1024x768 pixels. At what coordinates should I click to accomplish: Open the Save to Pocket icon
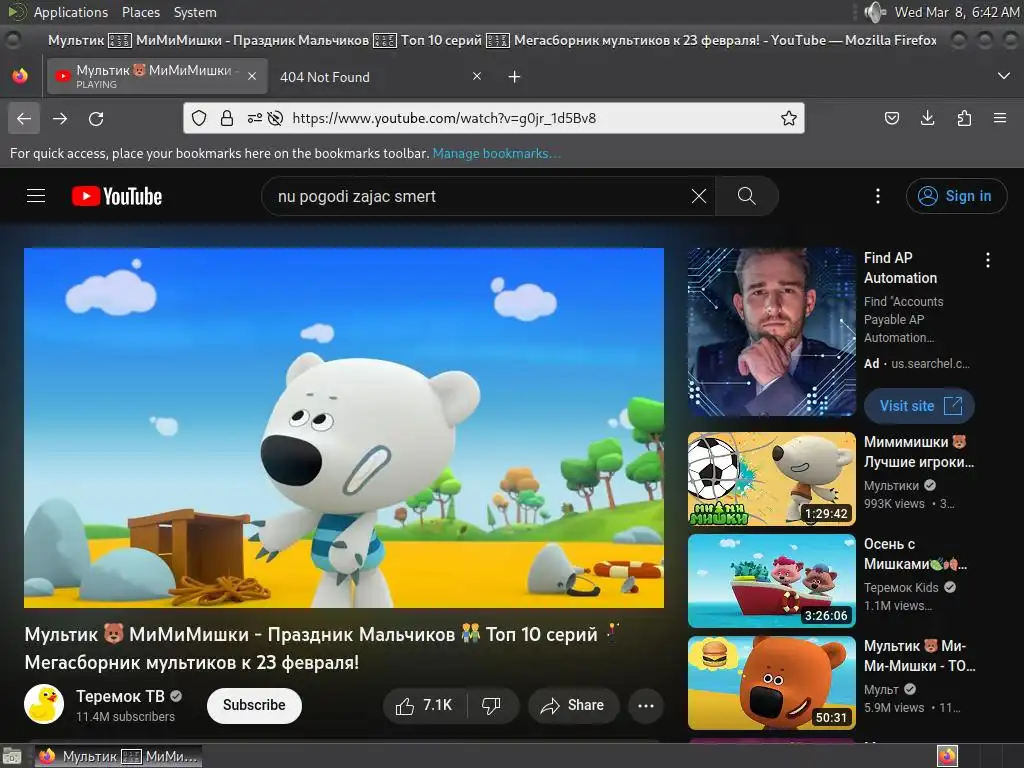891,118
